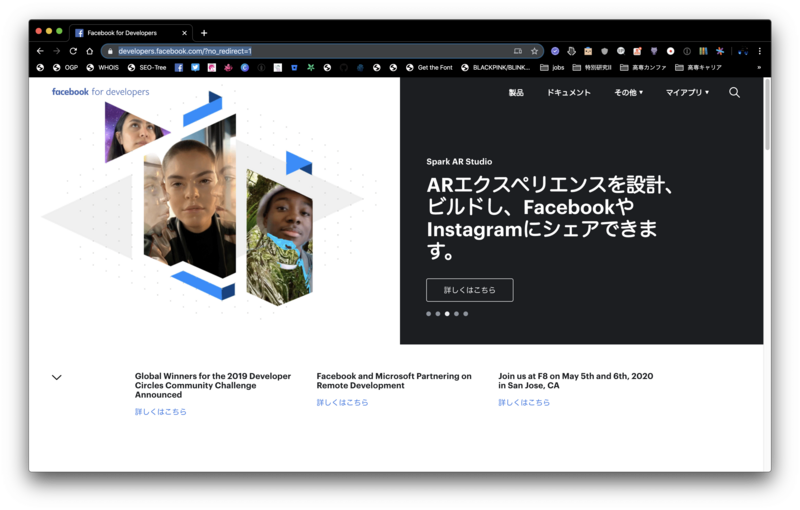Select the fifth carousel dot
Image resolution: width=800 pixels, height=510 pixels.
[x=465, y=314]
